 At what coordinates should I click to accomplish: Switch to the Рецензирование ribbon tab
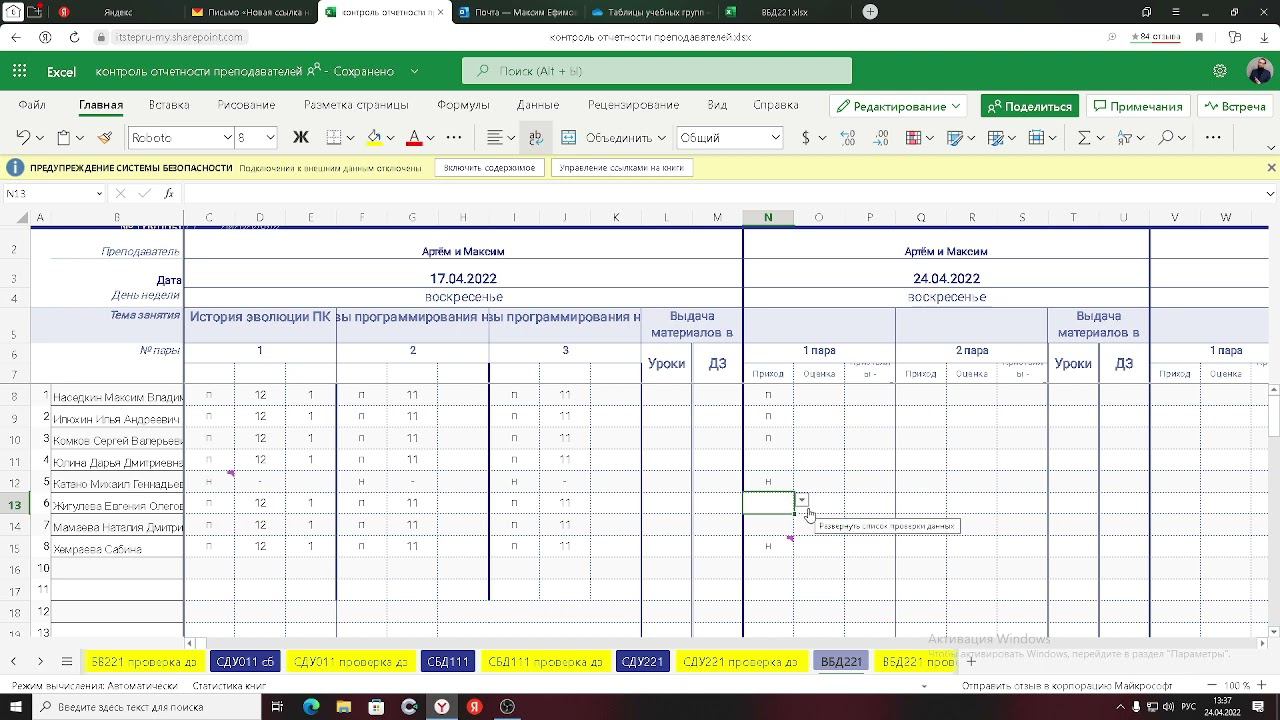coord(634,105)
